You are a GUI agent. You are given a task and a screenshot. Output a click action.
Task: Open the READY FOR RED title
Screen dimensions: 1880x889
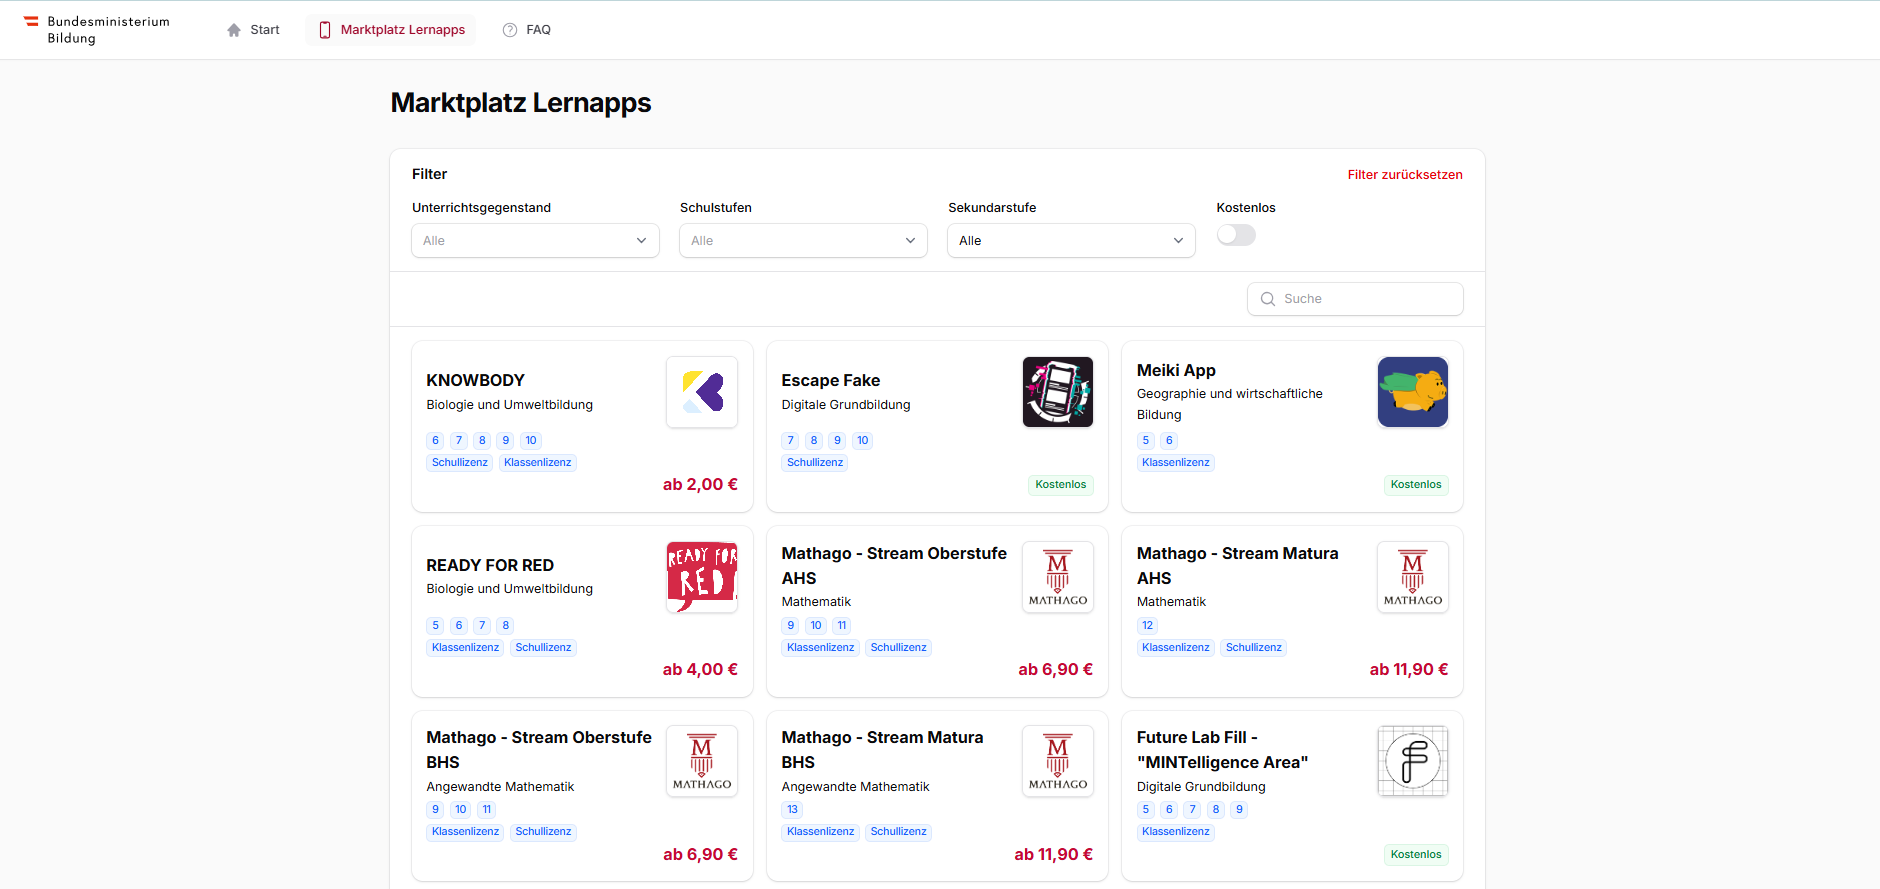pos(490,565)
